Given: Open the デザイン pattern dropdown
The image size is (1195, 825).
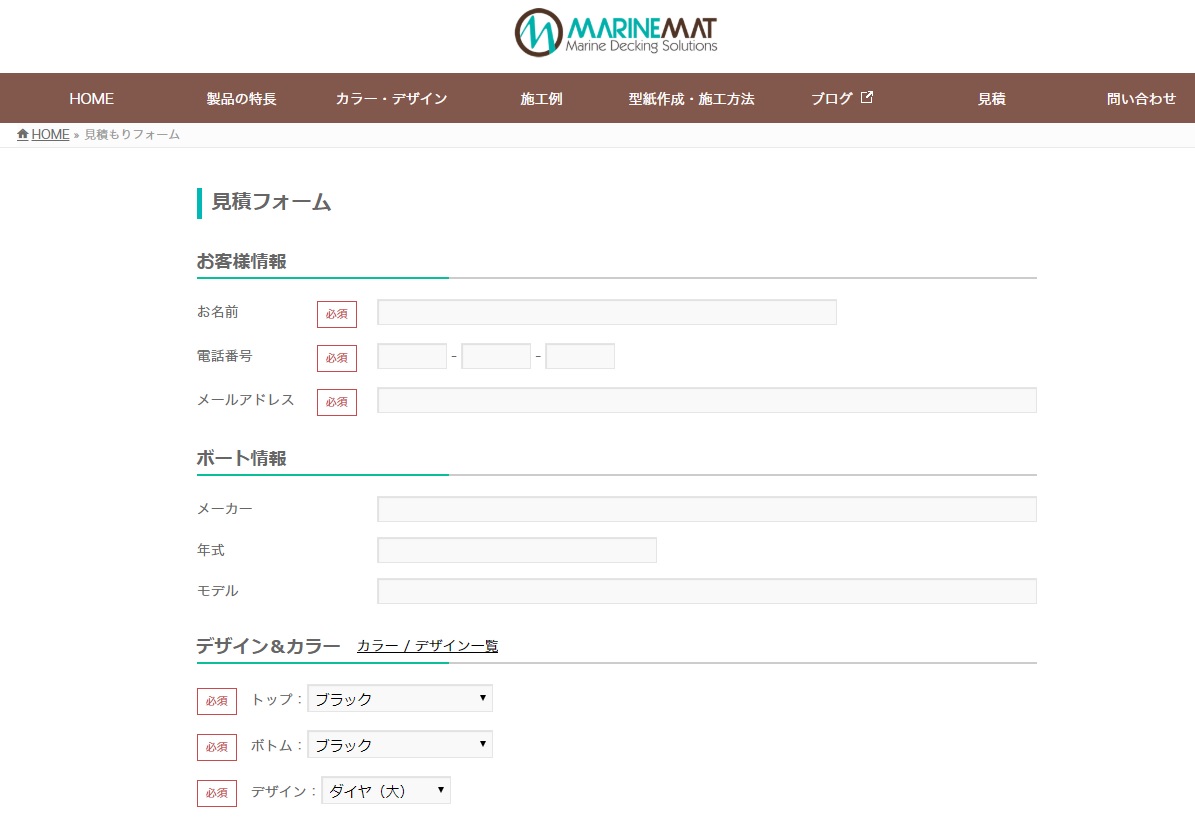Looking at the screenshot, I should 386,791.
